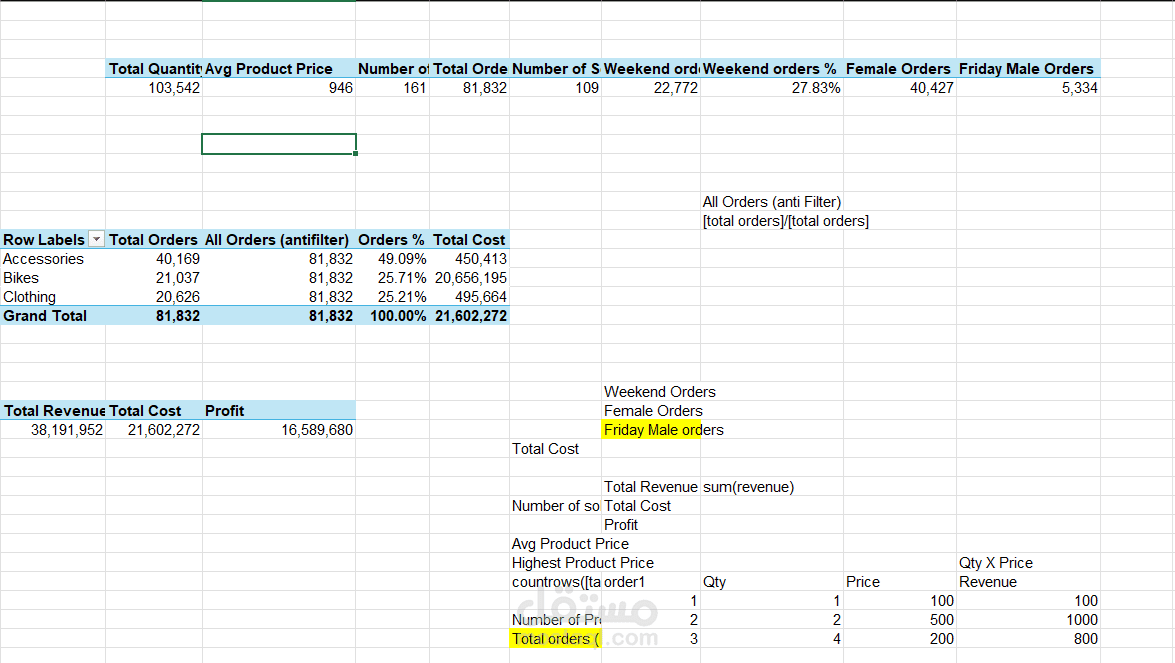1175x663 pixels.
Task: Select the 161 value cell
Action: pos(392,88)
